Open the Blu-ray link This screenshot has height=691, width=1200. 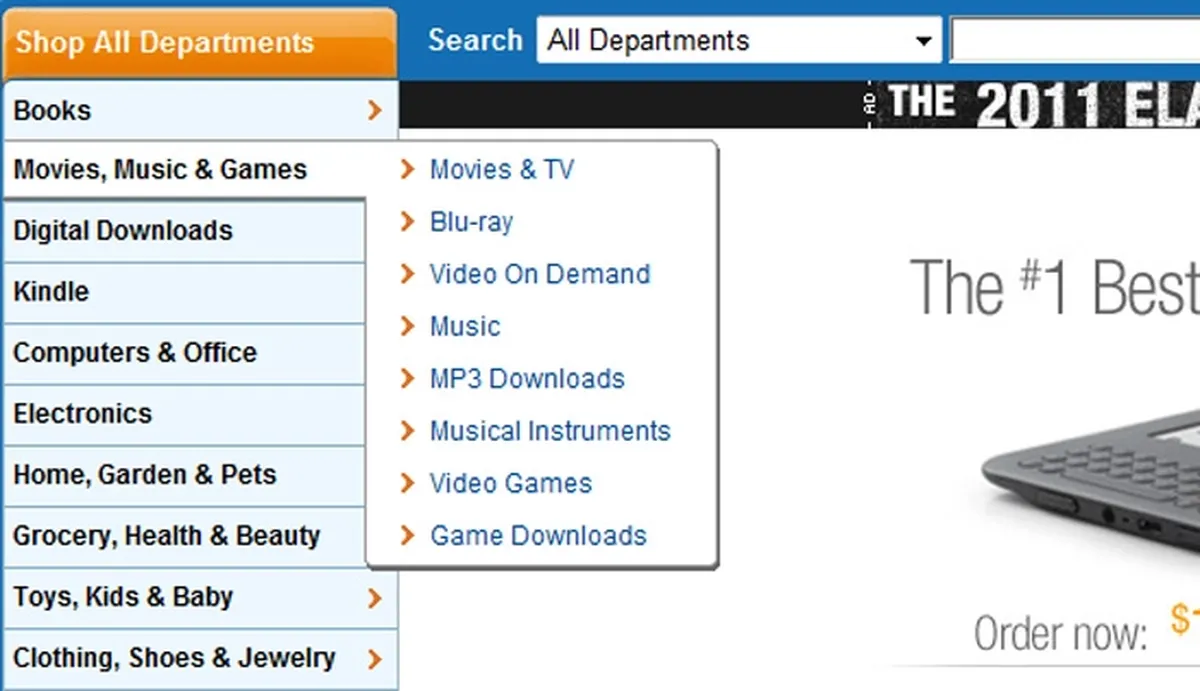pos(471,222)
